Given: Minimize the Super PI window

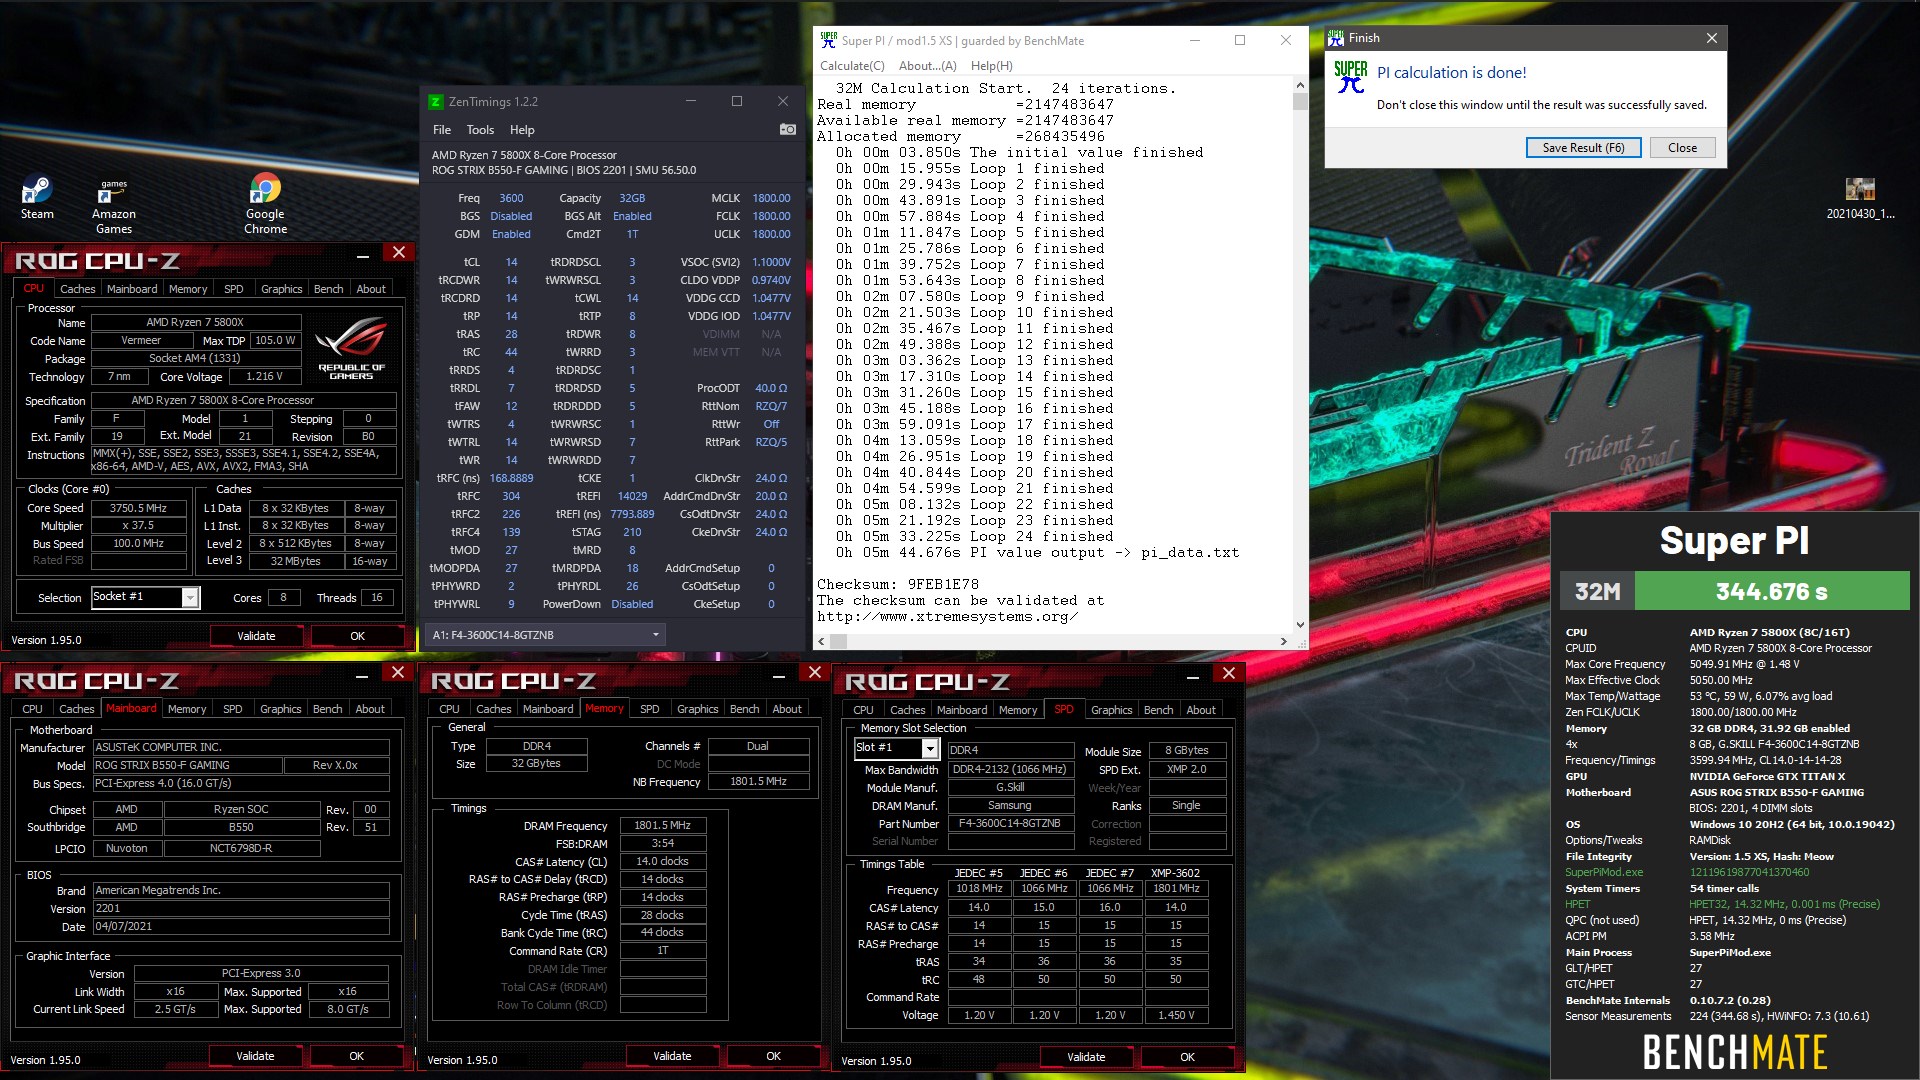Looking at the screenshot, I should pos(1194,40).
